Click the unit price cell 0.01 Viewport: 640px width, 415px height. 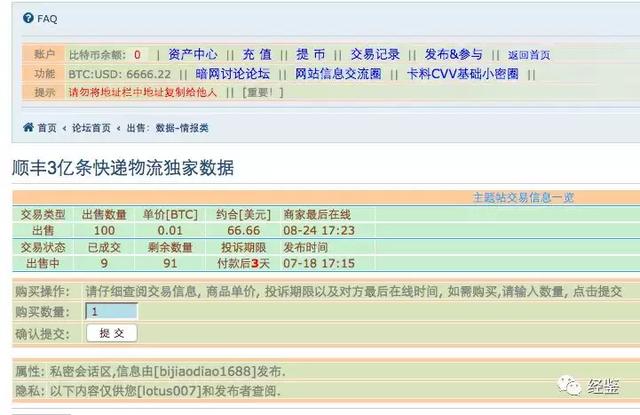pos(170,230)
